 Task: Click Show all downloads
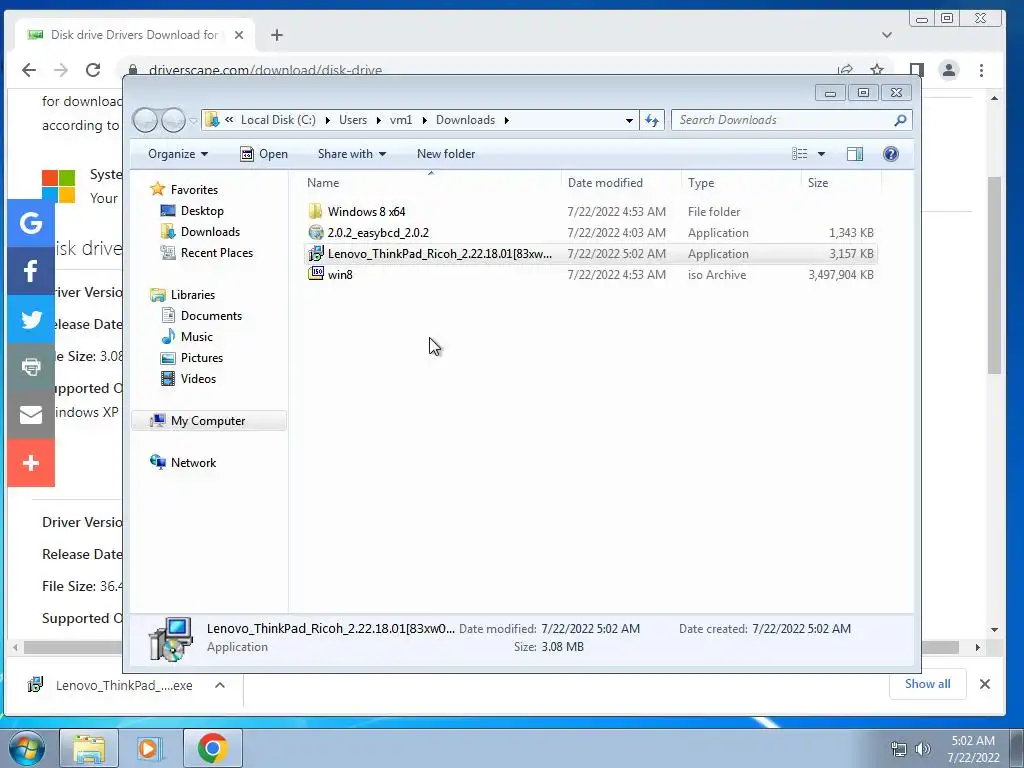[x=927, y=684]
